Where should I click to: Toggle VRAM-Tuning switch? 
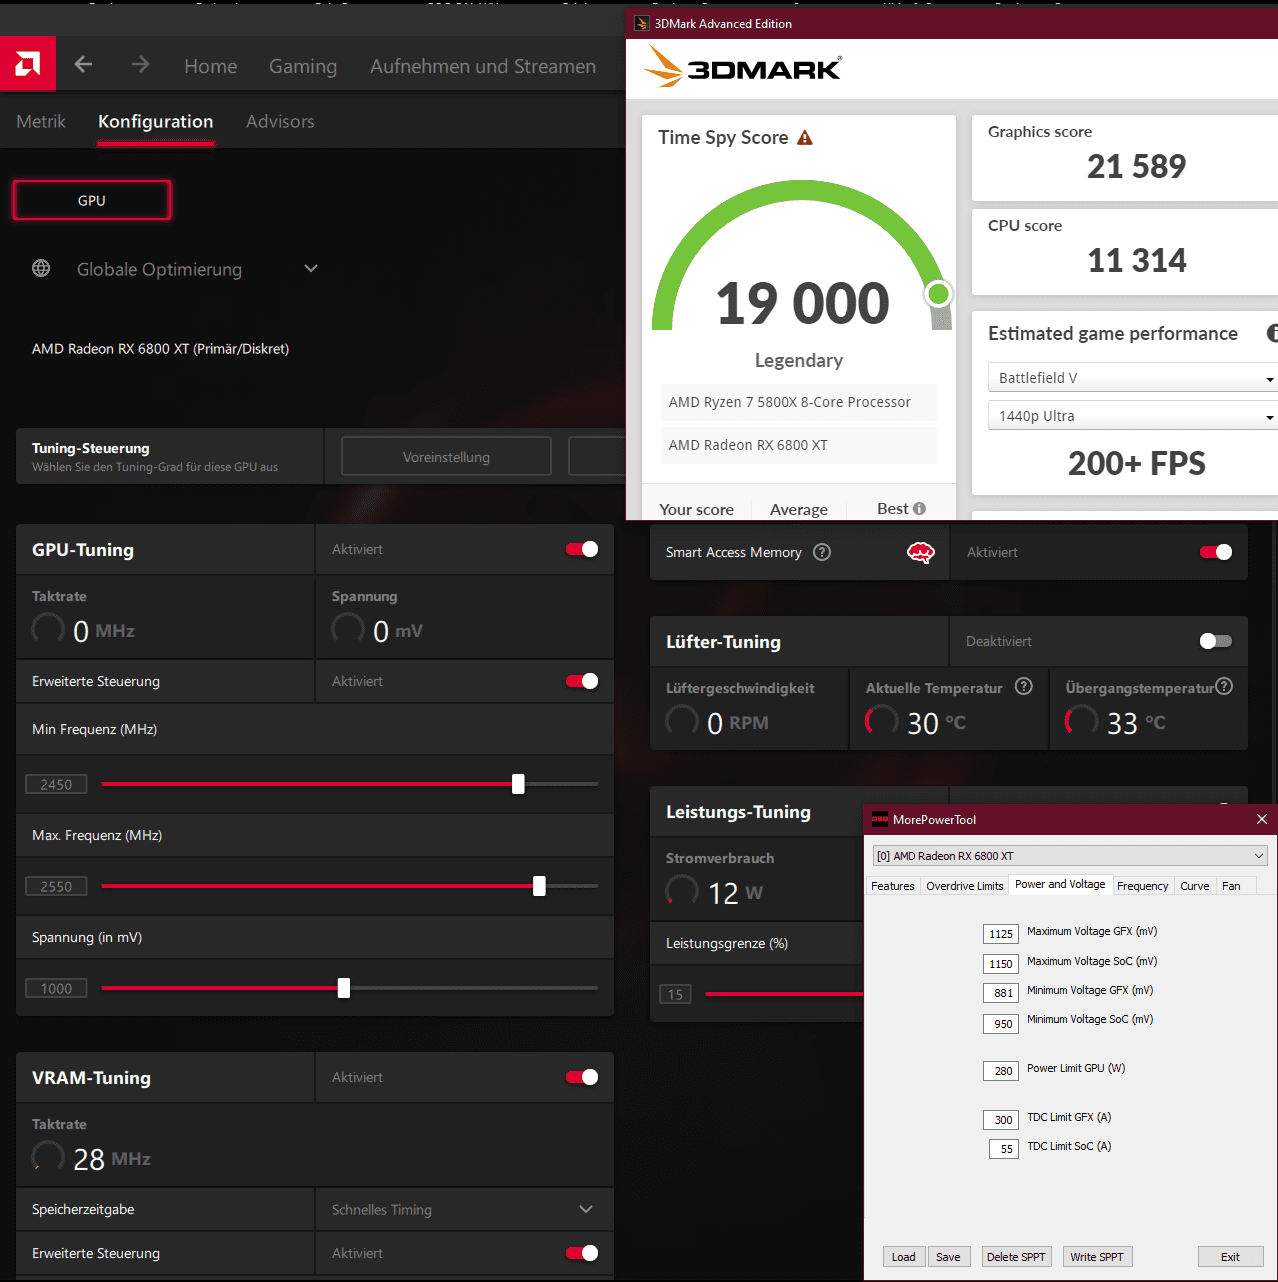click(x=582, y=1077)
